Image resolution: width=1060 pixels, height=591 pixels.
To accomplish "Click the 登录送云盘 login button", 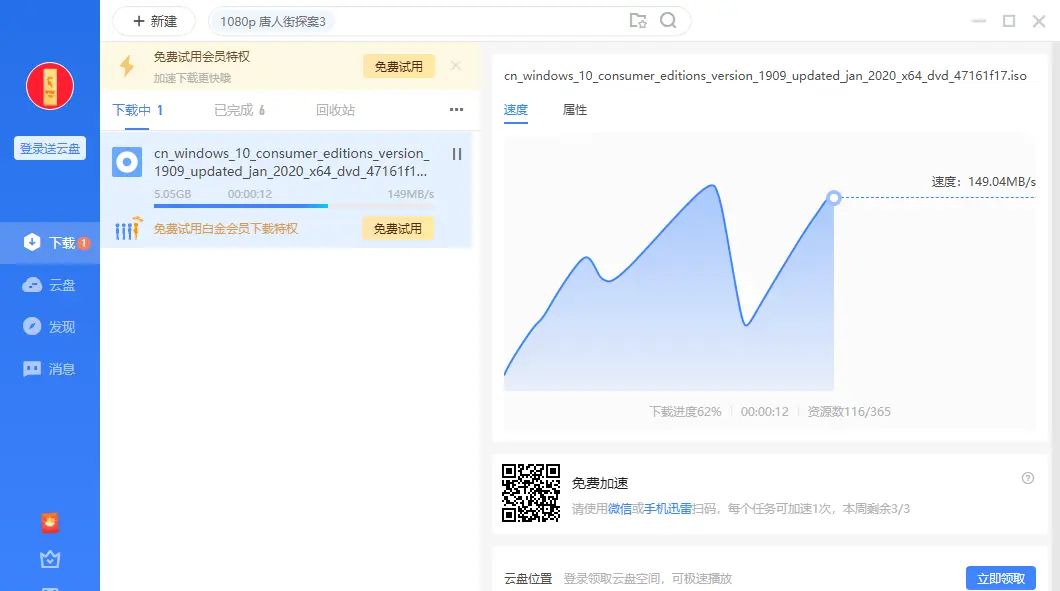I will [x=50, y=148].
